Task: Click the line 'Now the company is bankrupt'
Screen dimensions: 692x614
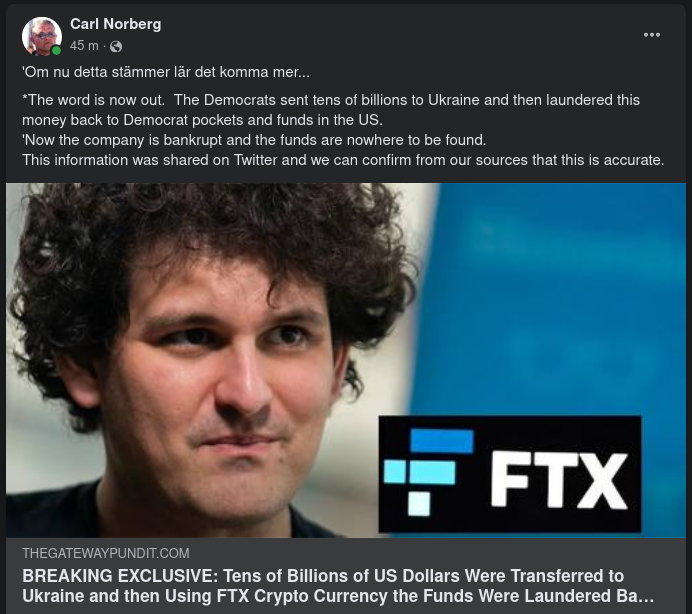Action: [x=254, y=140]
